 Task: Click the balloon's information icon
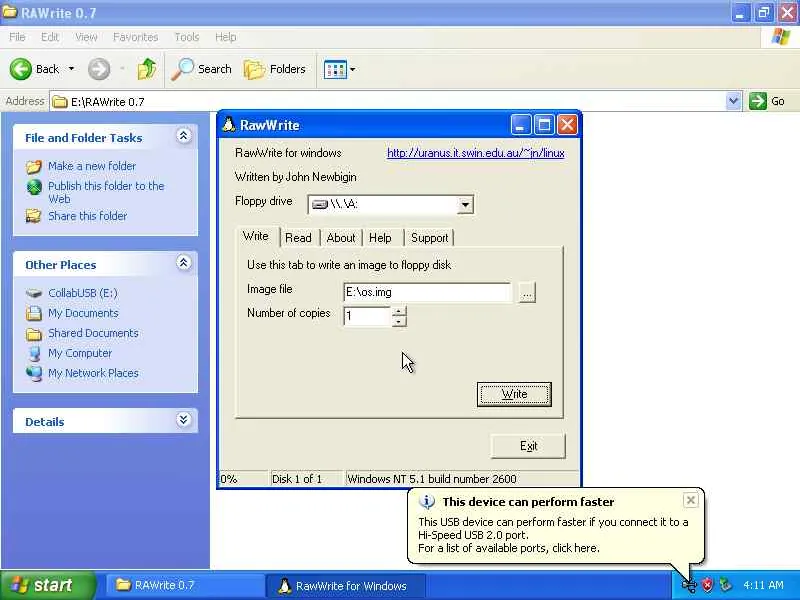point(427,502)
